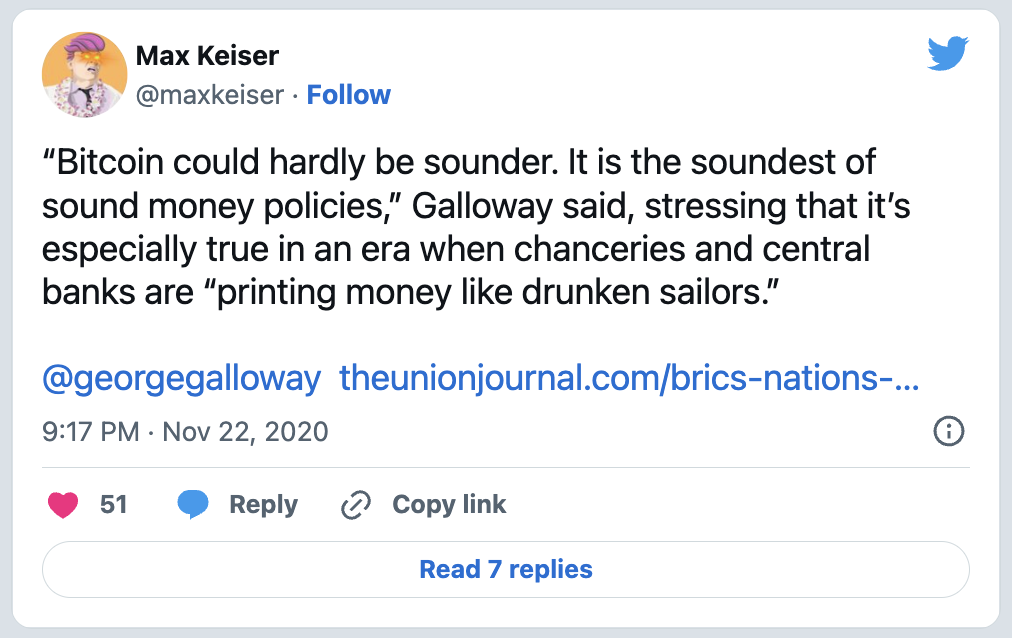Click the tweet's opening Bitcoin sentence
The width and height of the screenshot is (1012, 638).
300,162
